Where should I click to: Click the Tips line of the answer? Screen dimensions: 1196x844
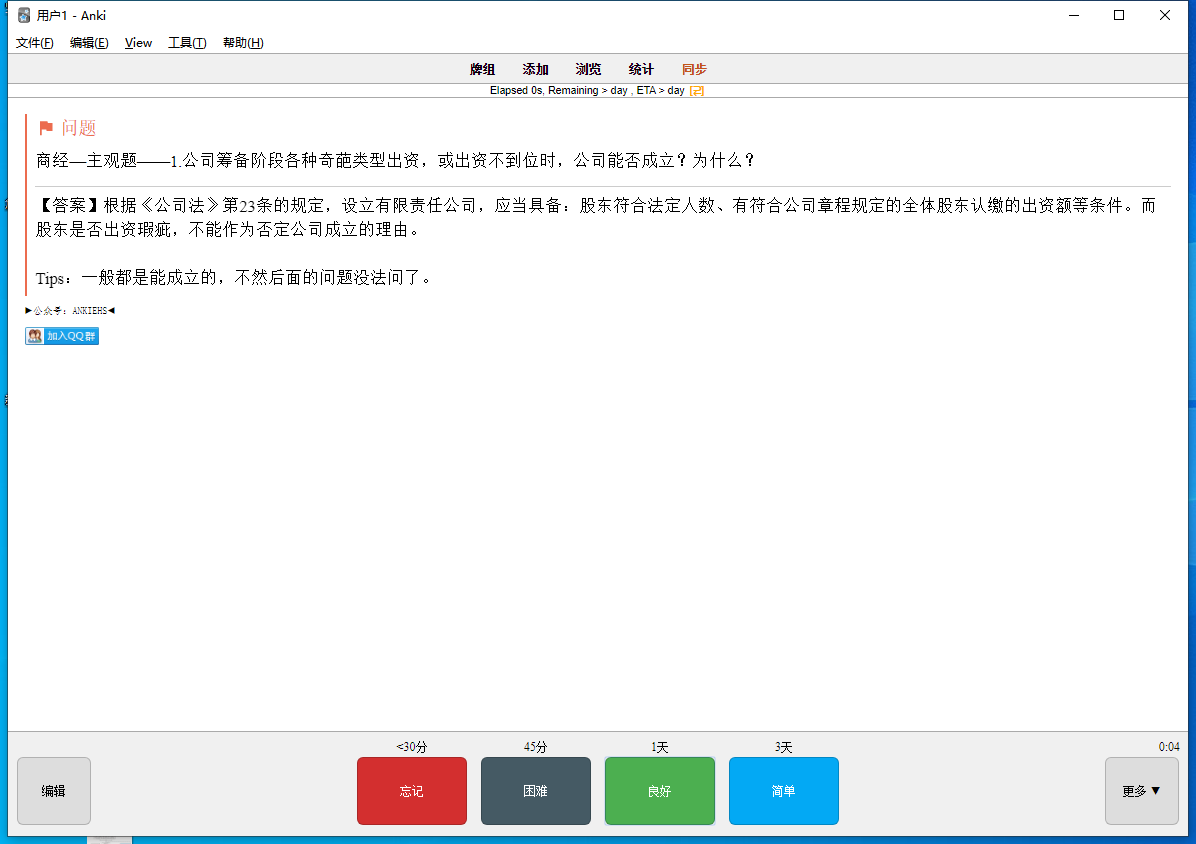click(x=235, y=278)
